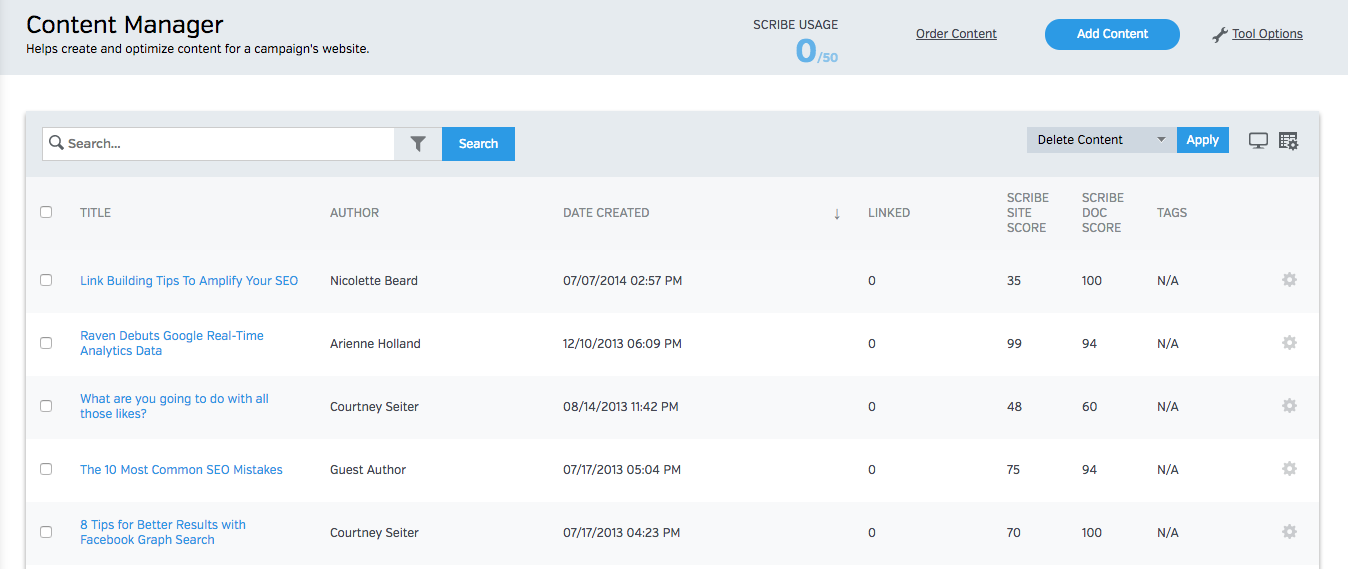Open gear menu for Link Building Tips row
The width and height of the screenshot is (1348, 569).
coord(1289,280)
